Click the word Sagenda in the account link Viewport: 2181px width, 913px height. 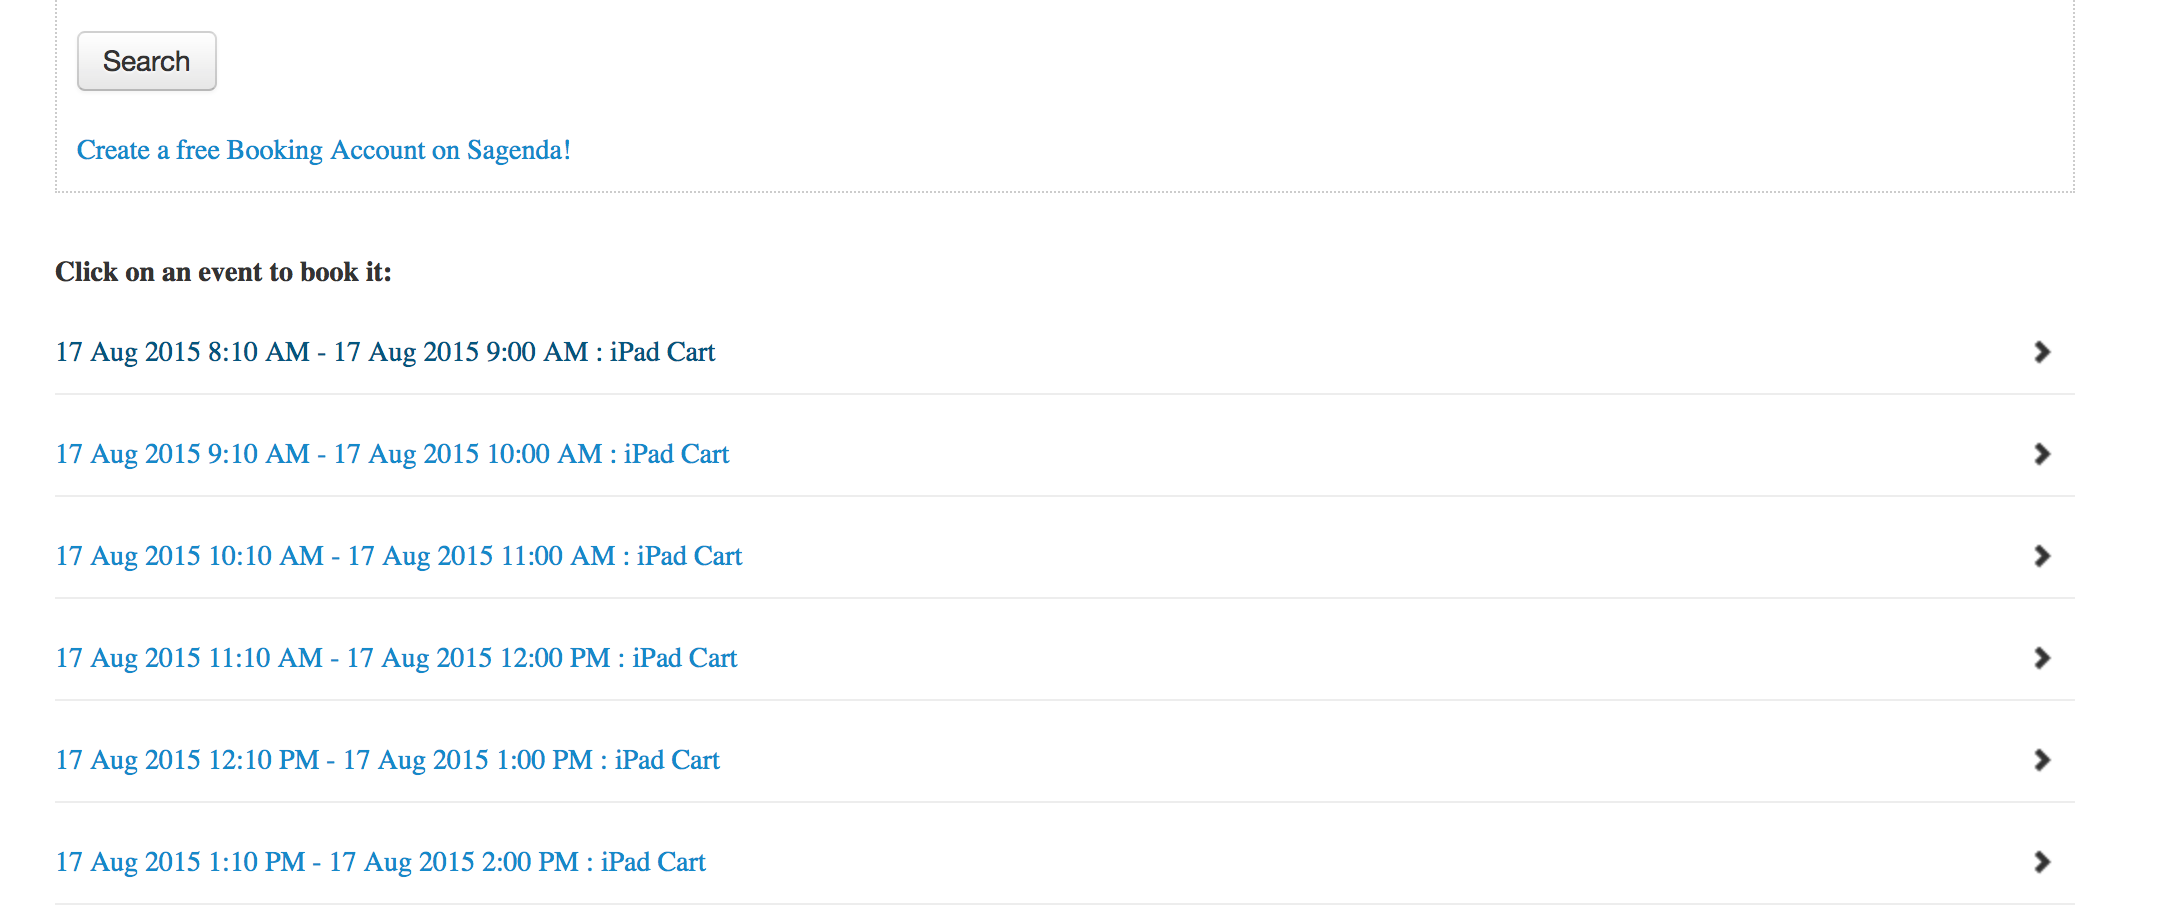[518, 150]
